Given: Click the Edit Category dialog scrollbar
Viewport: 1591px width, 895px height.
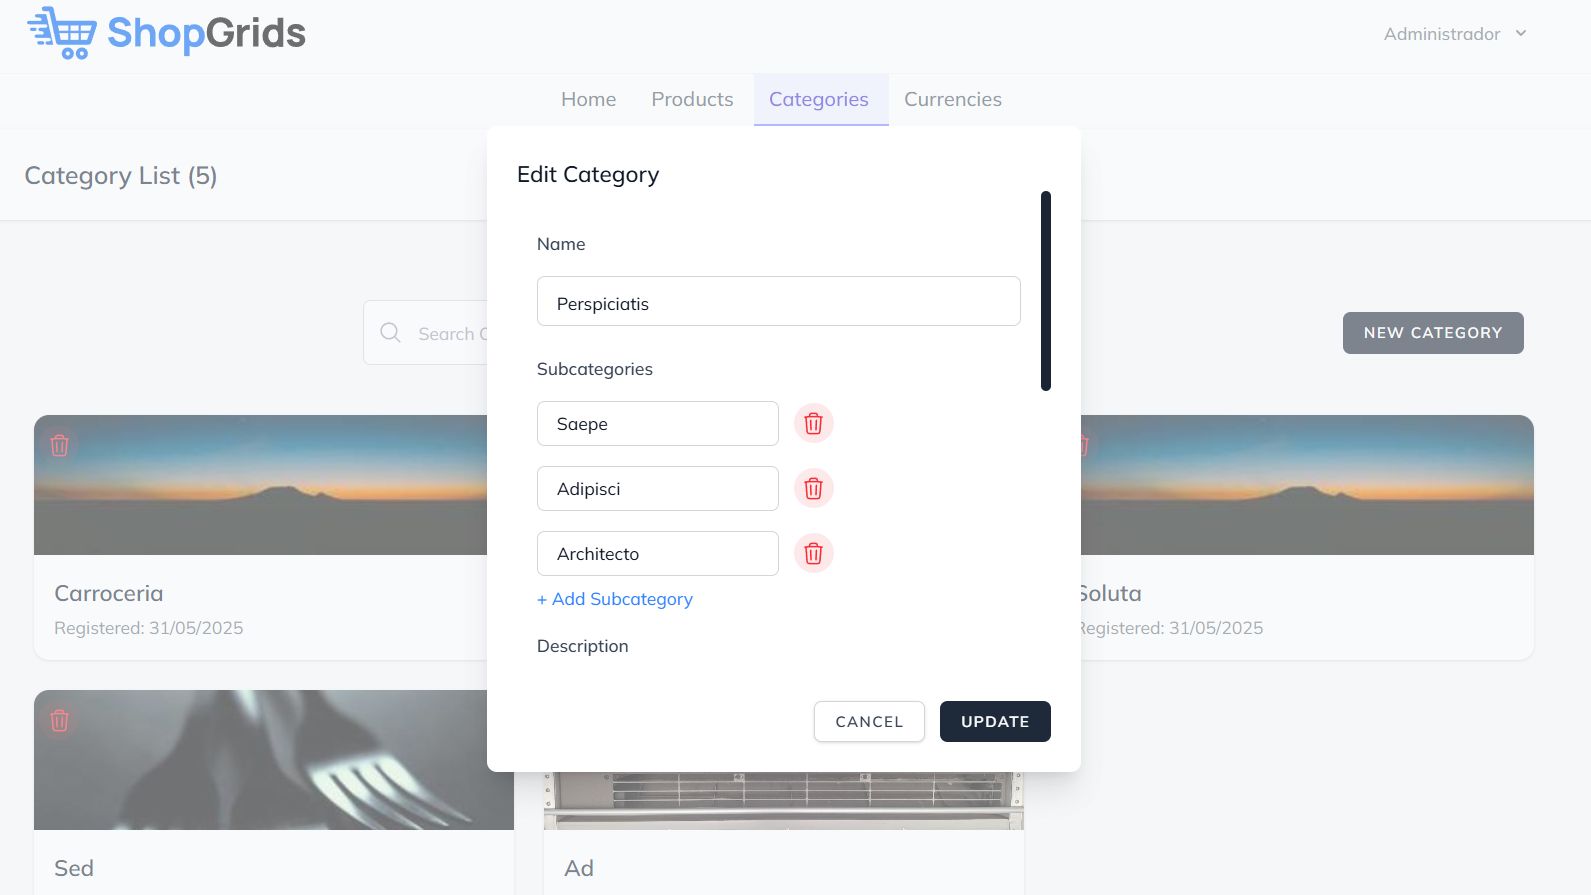Looking at the screenshot, I should [1046, 291].
